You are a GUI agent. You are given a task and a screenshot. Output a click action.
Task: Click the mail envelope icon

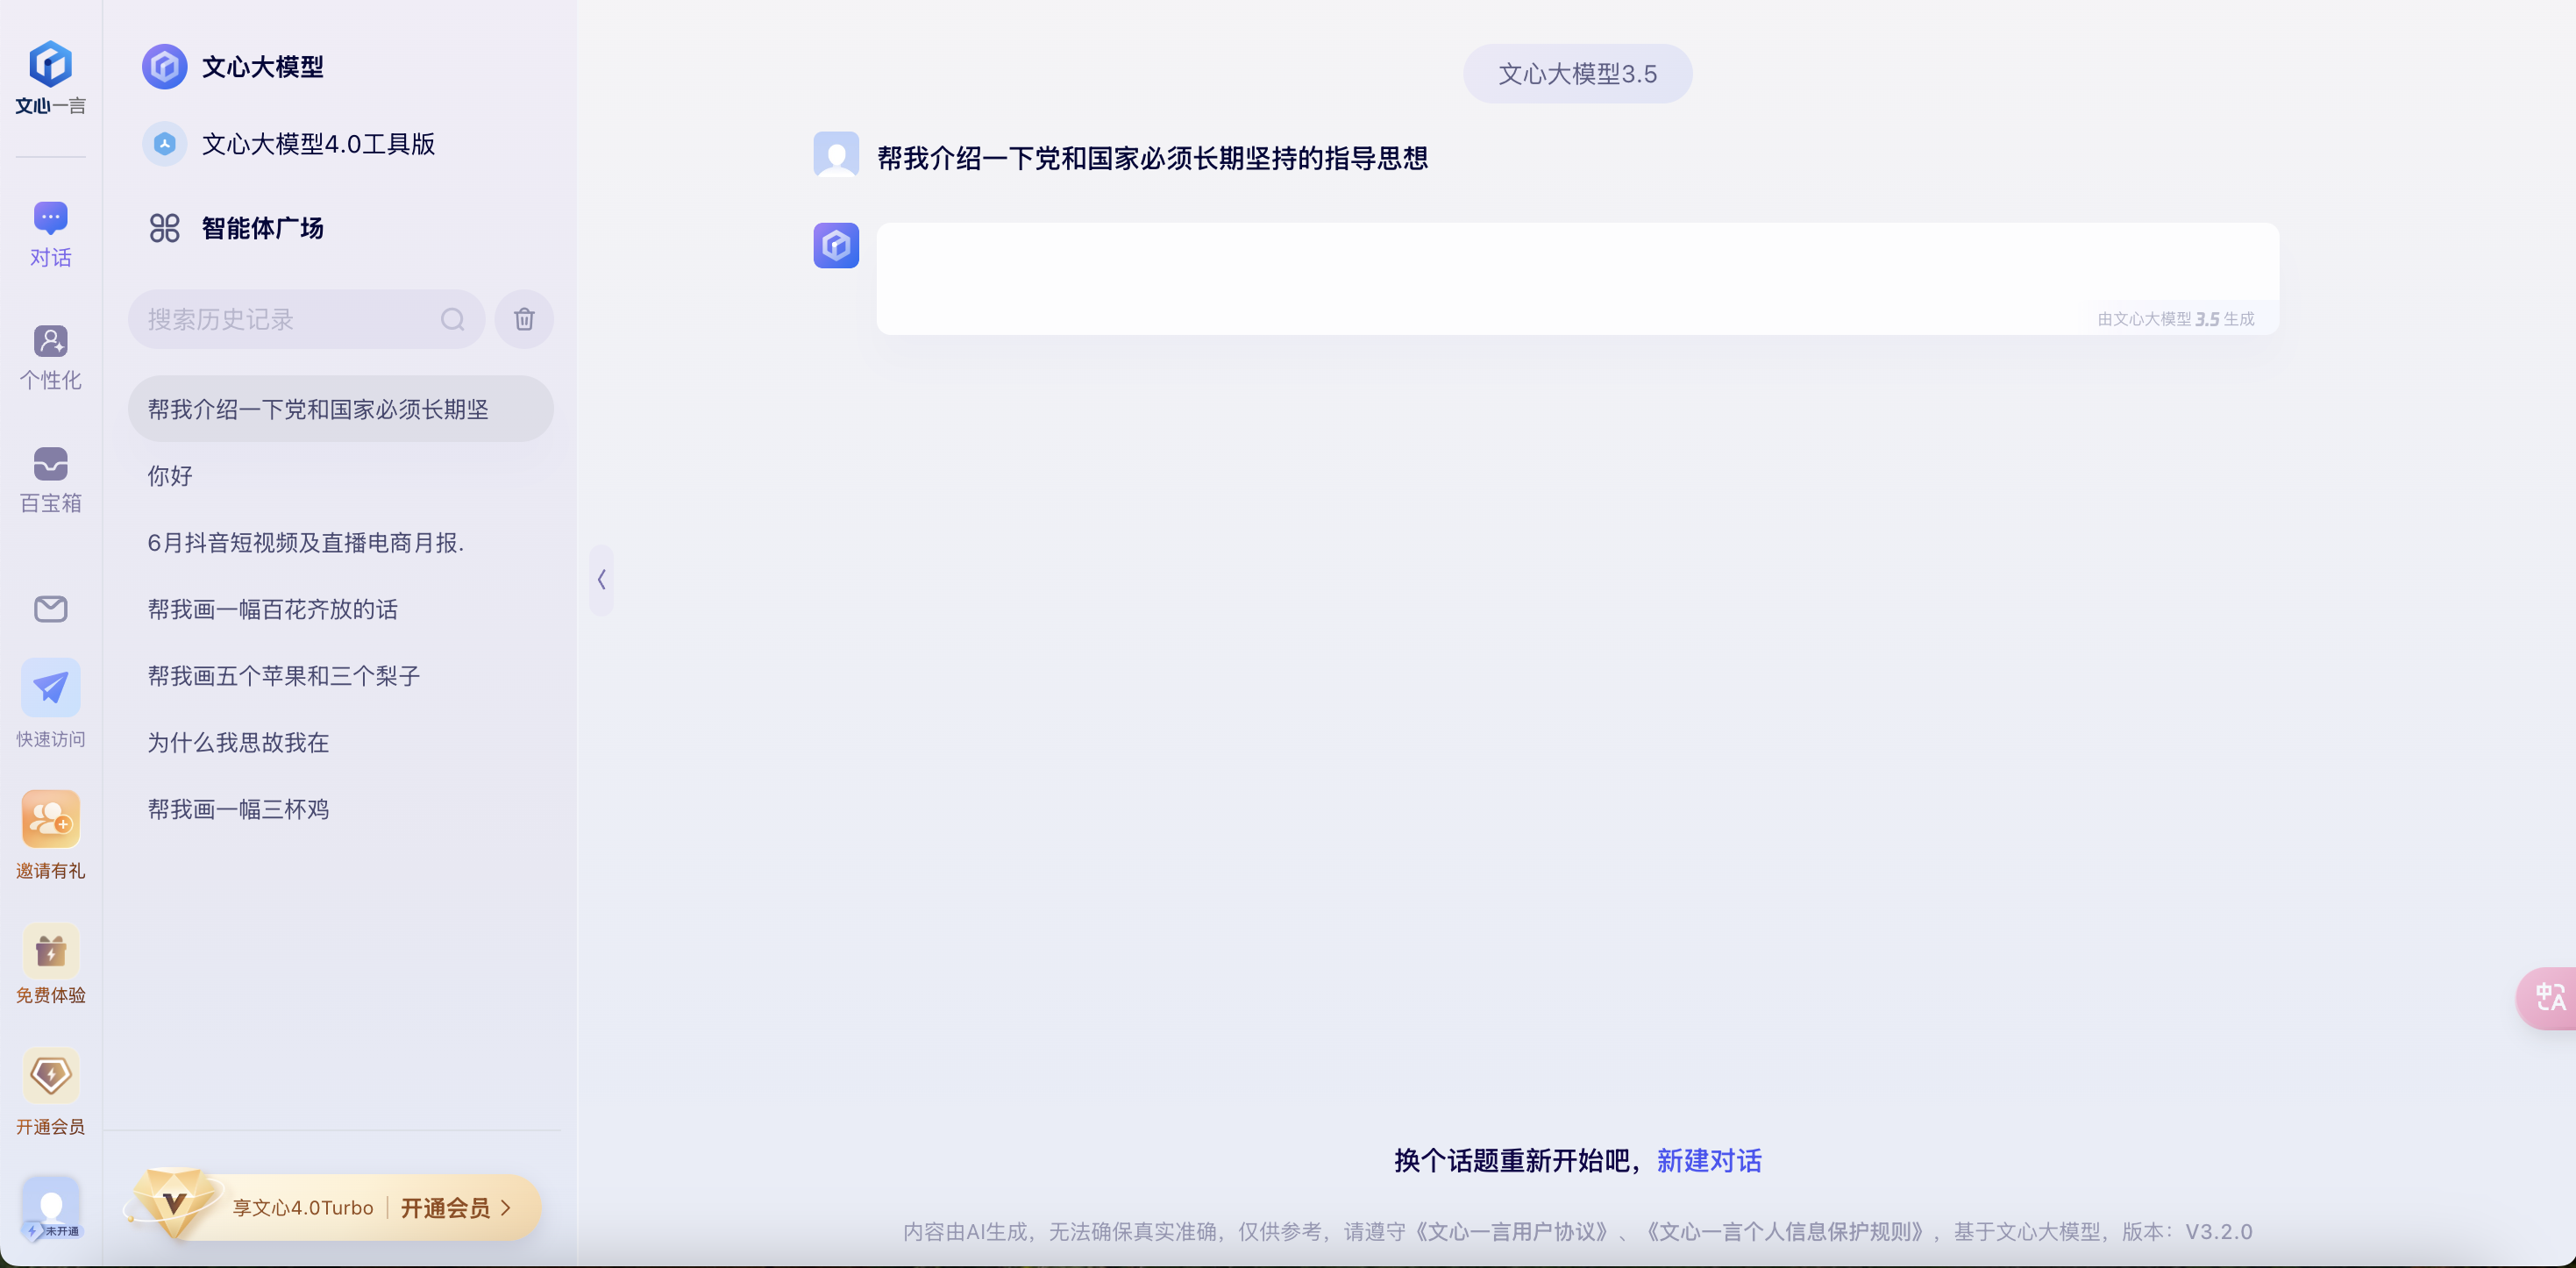50,608
